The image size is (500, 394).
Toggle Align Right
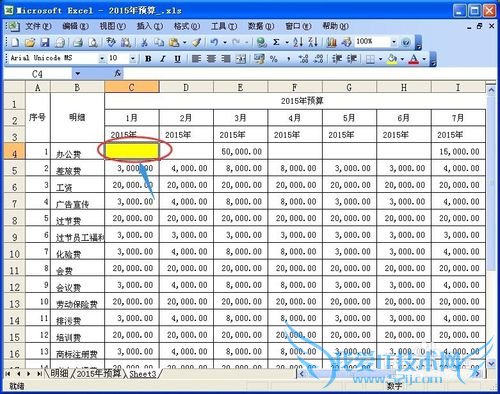click(226, 59)
